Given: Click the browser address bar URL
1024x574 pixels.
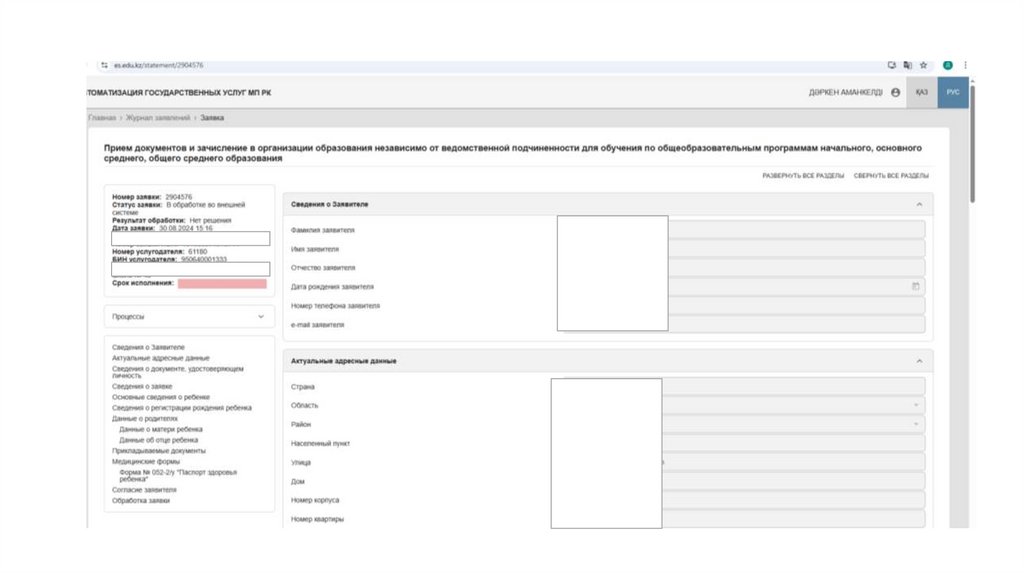Looking at the screenshot, I should click(159, 65).
